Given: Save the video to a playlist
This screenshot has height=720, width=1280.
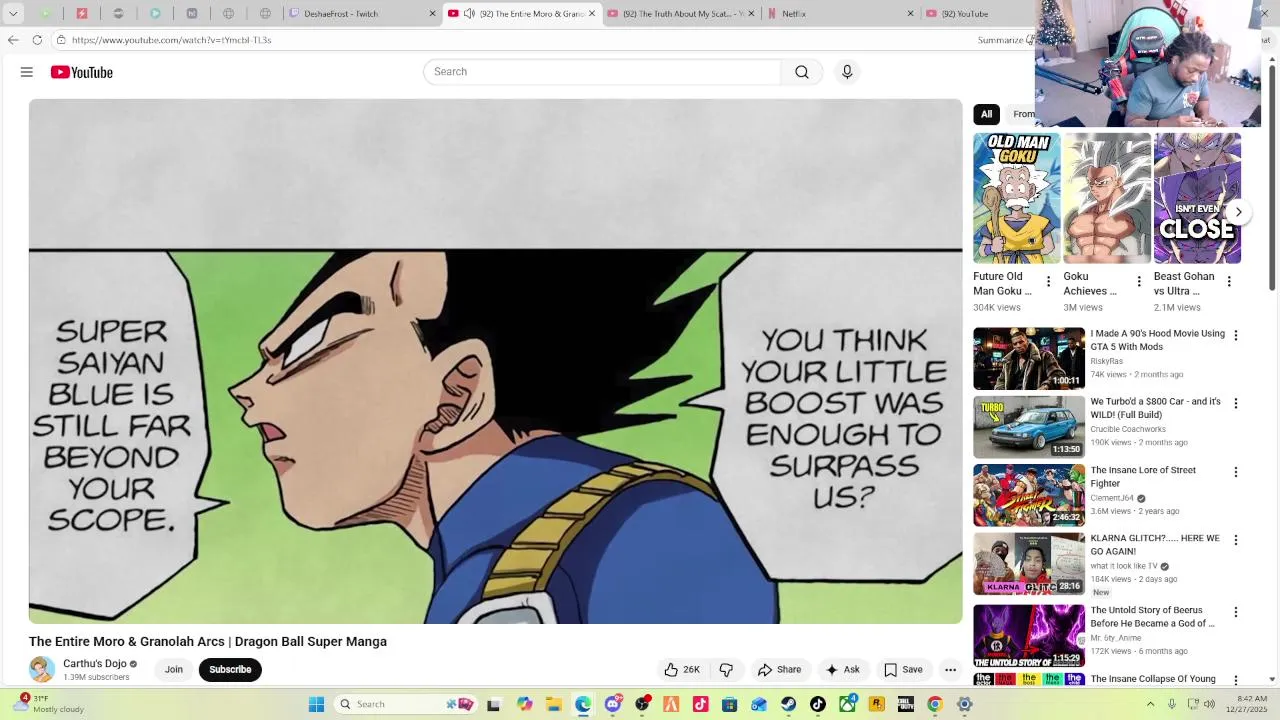Looking at the screenshot, I should coord(903,670).
